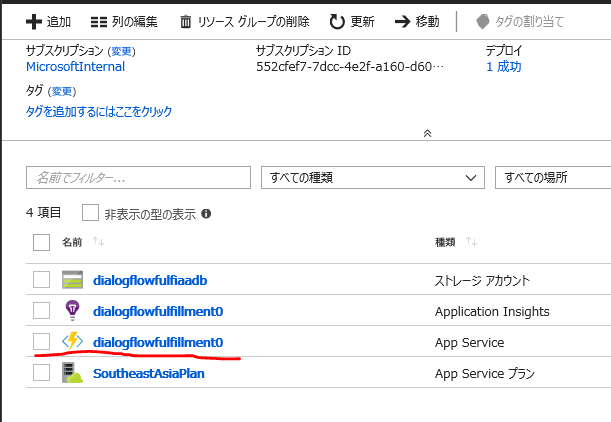The image size is (611, 422).
Task: Click the 4 項目 count label
Action: 43,213
